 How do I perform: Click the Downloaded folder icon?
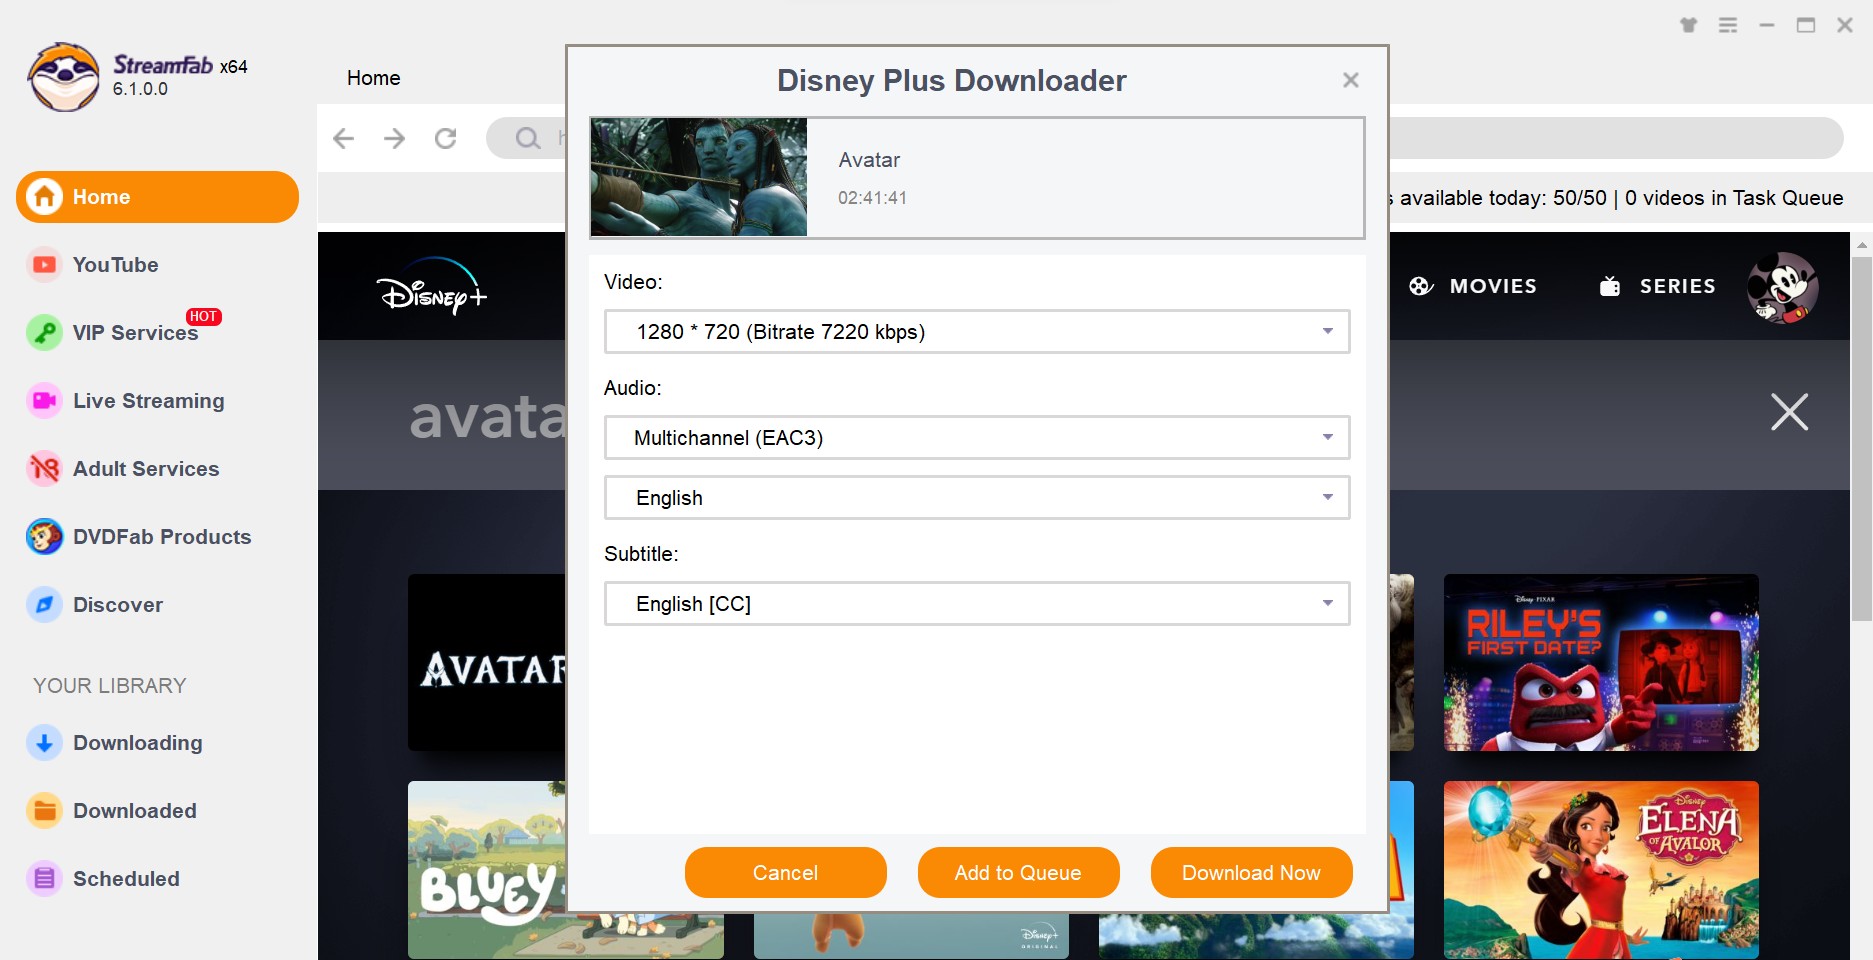tap(44, 811)
